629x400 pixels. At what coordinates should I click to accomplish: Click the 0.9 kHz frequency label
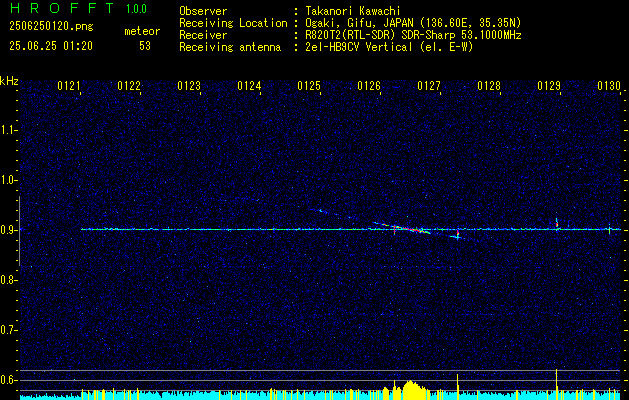coord(9,230)
